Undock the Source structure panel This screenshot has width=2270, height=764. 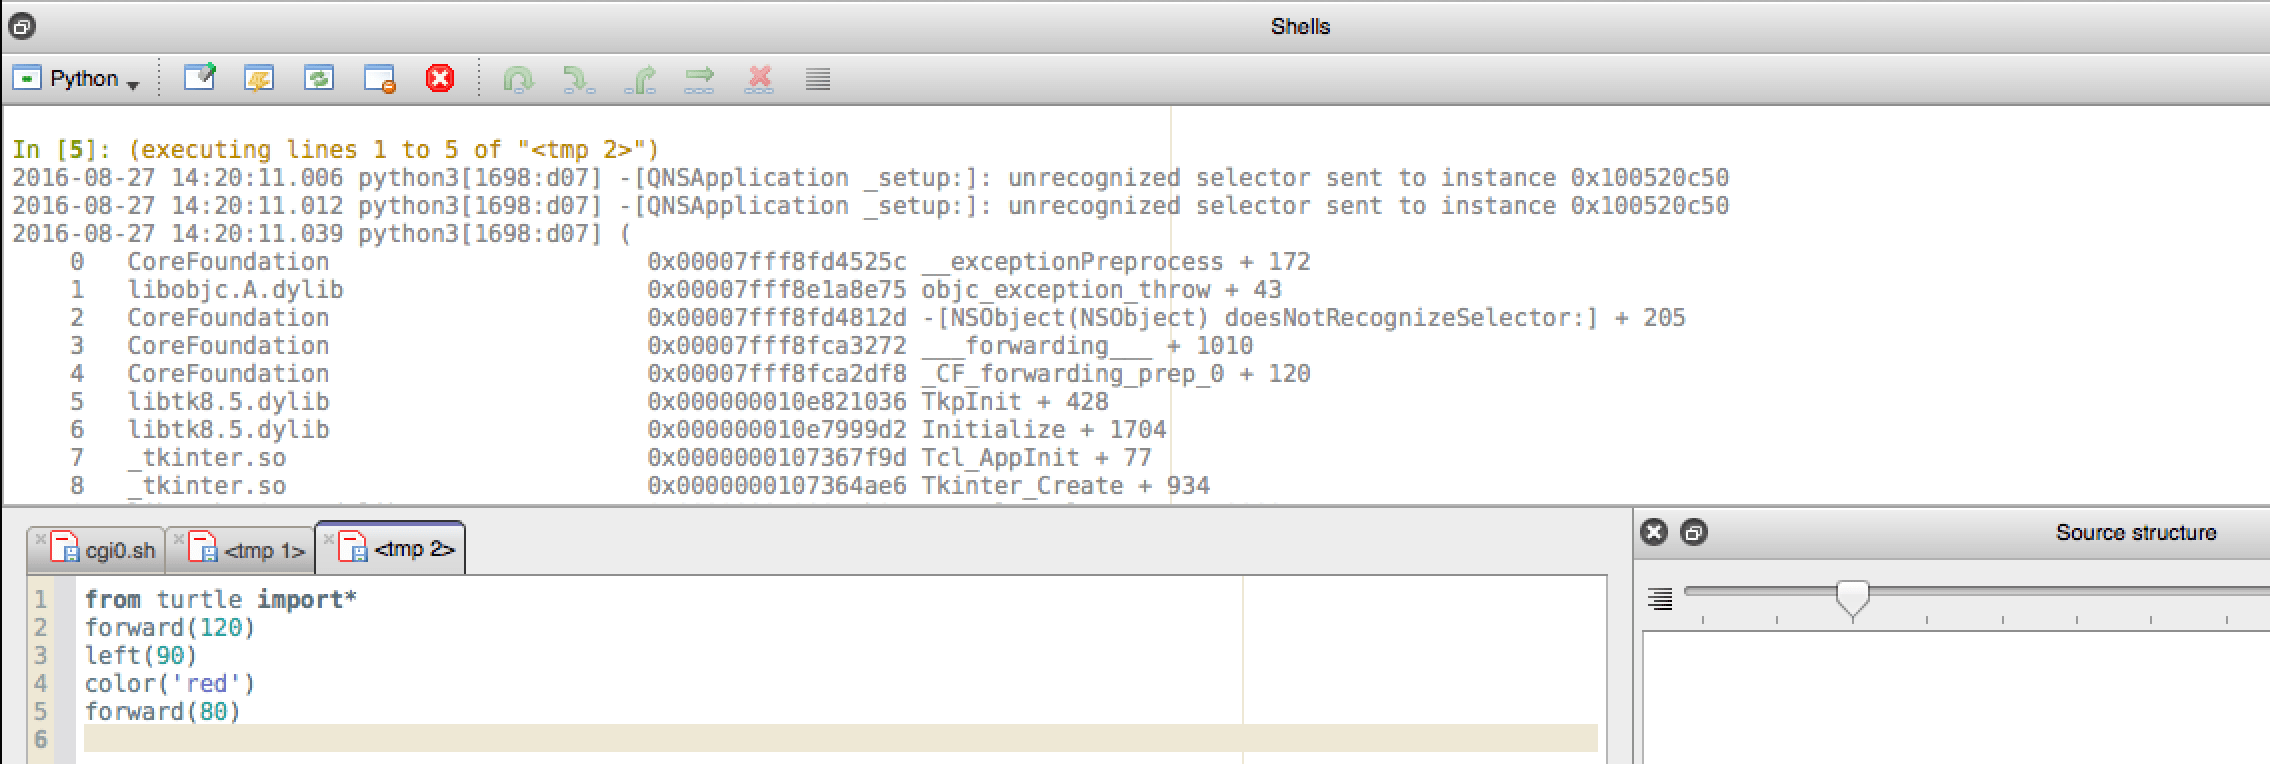(1694, 532)
